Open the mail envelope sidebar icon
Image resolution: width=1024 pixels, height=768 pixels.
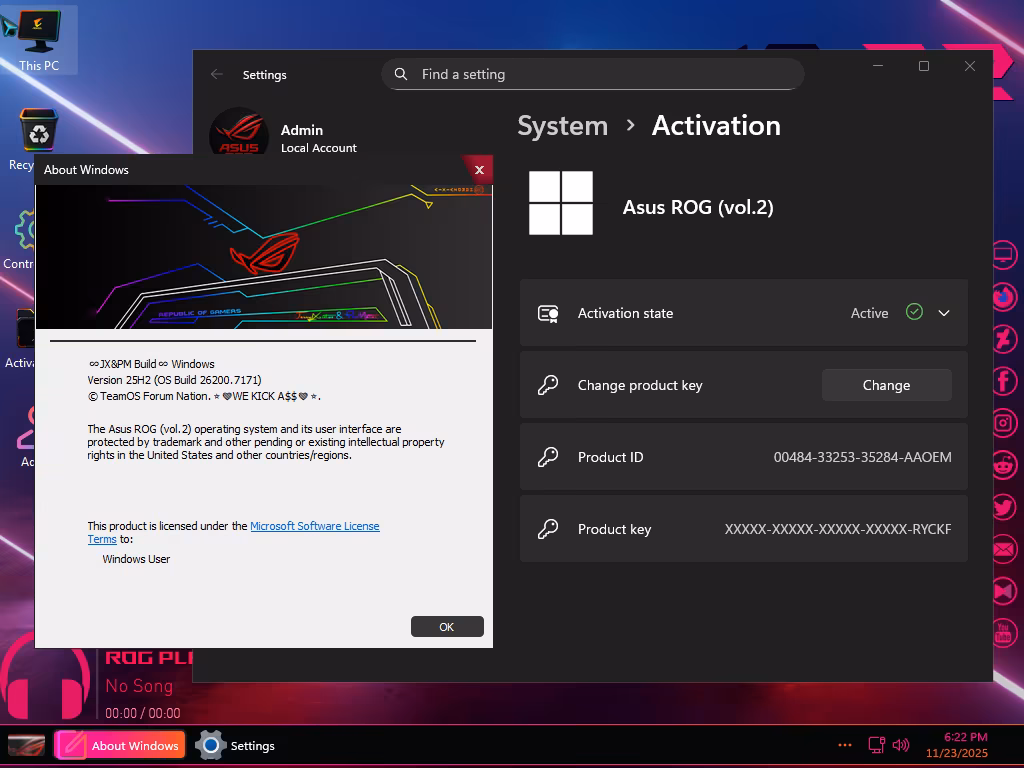pyautogui.click(x=1004, y=549)
